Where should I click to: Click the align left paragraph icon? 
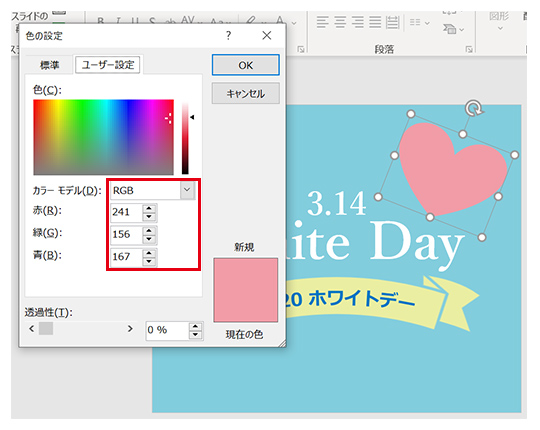pyautogui.click(x=323, y=22)
